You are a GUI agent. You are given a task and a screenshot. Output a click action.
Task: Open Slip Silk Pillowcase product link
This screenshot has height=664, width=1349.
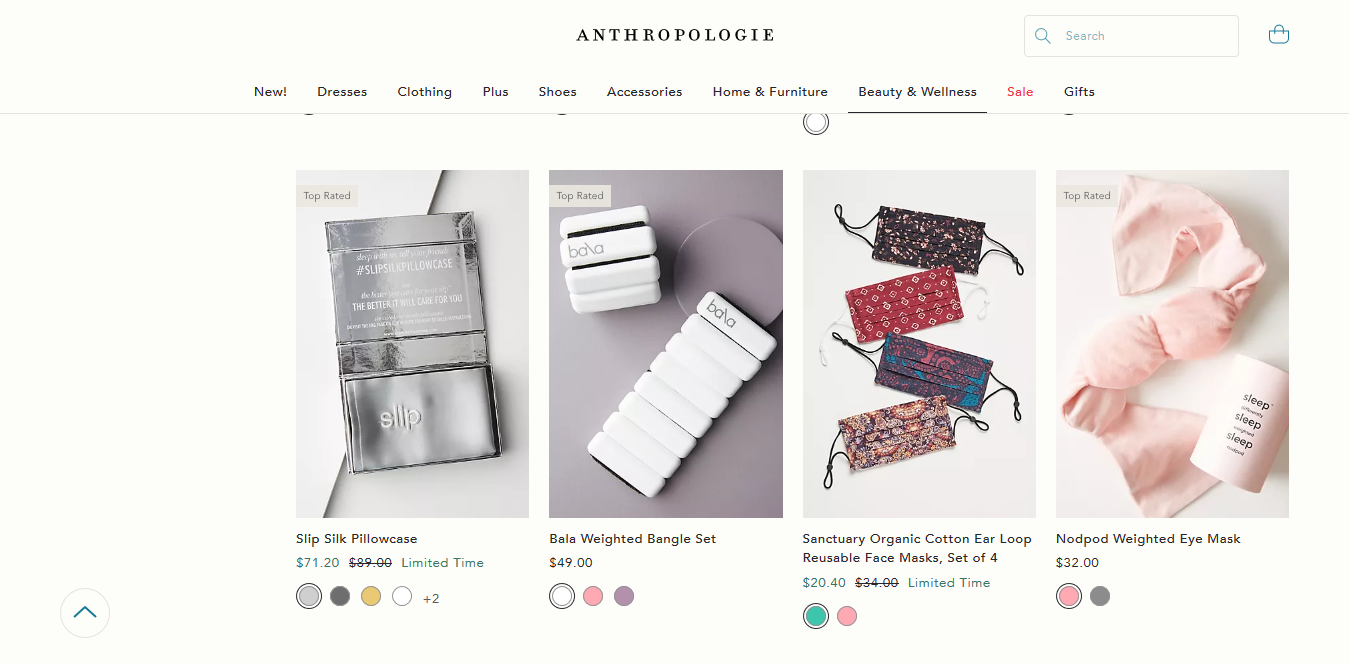[x=357, y=538]
